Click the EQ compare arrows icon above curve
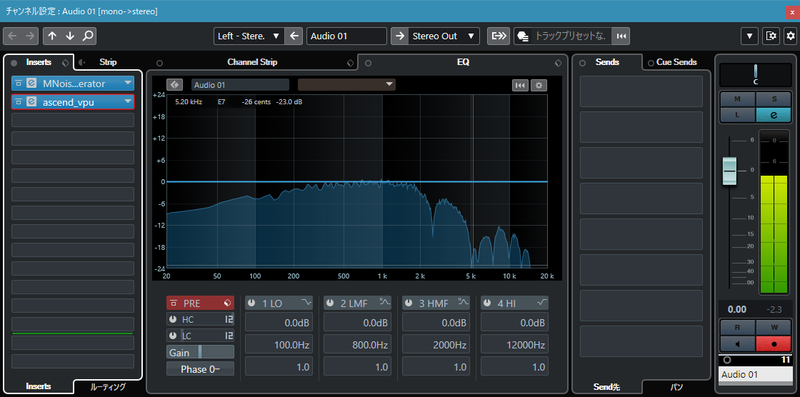 174,85
